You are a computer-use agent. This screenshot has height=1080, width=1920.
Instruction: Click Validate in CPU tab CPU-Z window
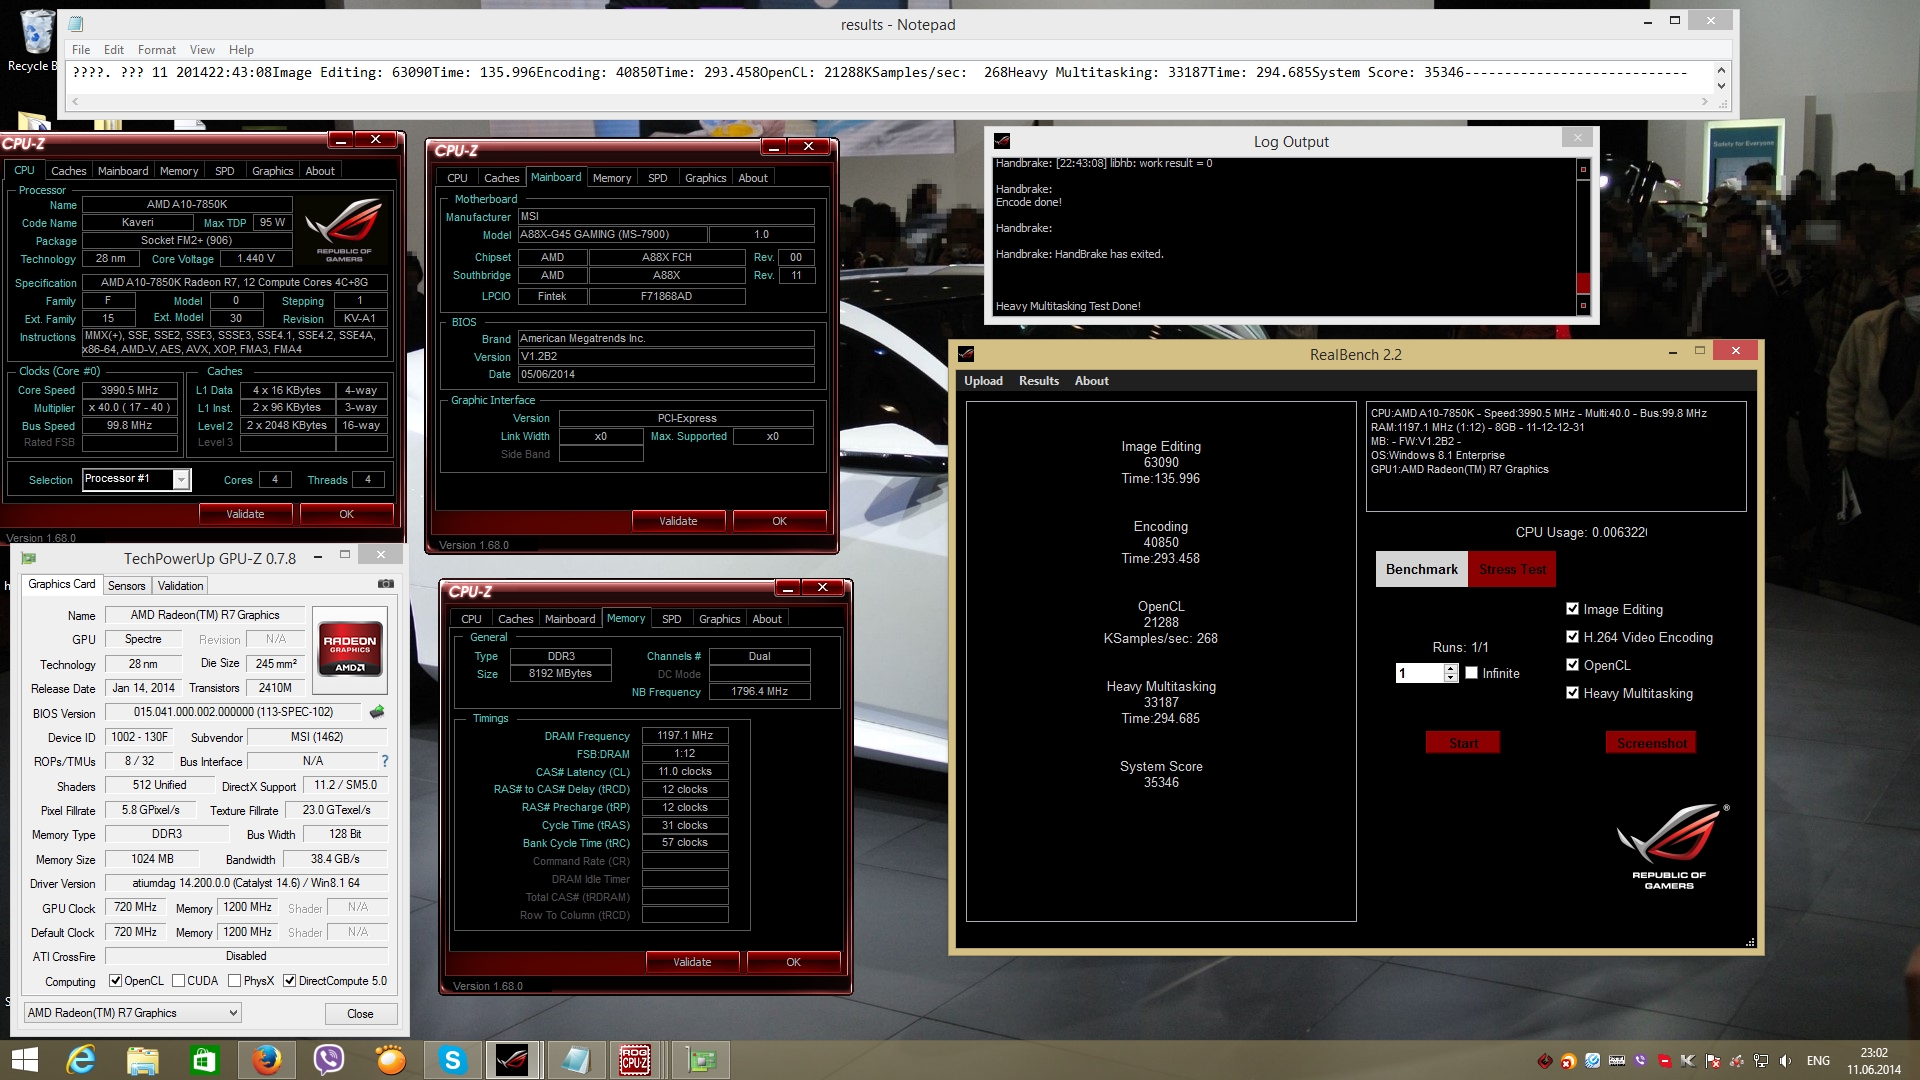[245, 514]
